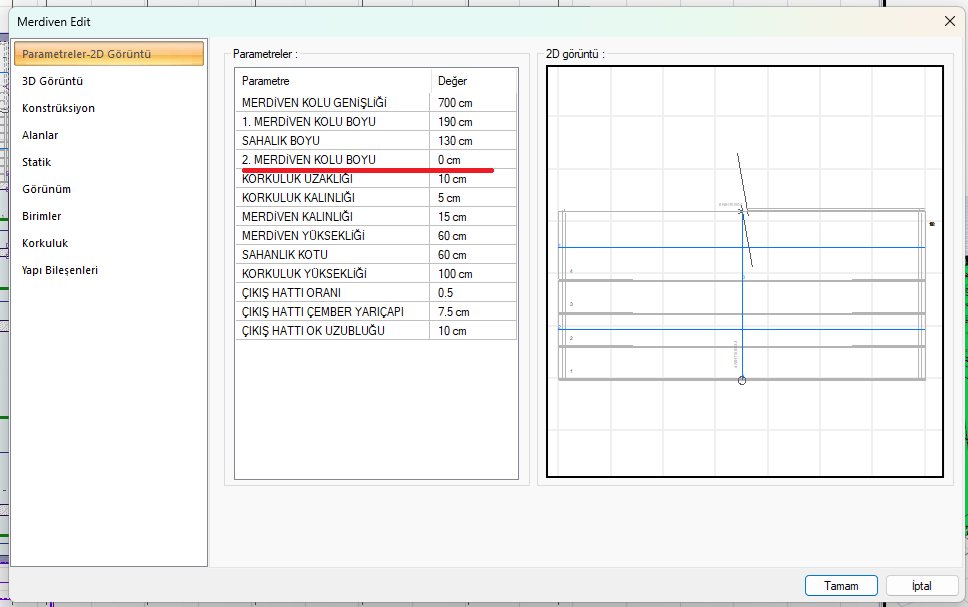The image size is (968, 607).
Task: Click the MERDİVEN KOLU GENİŞLİĞİ row label
Action: pos(314,103)
